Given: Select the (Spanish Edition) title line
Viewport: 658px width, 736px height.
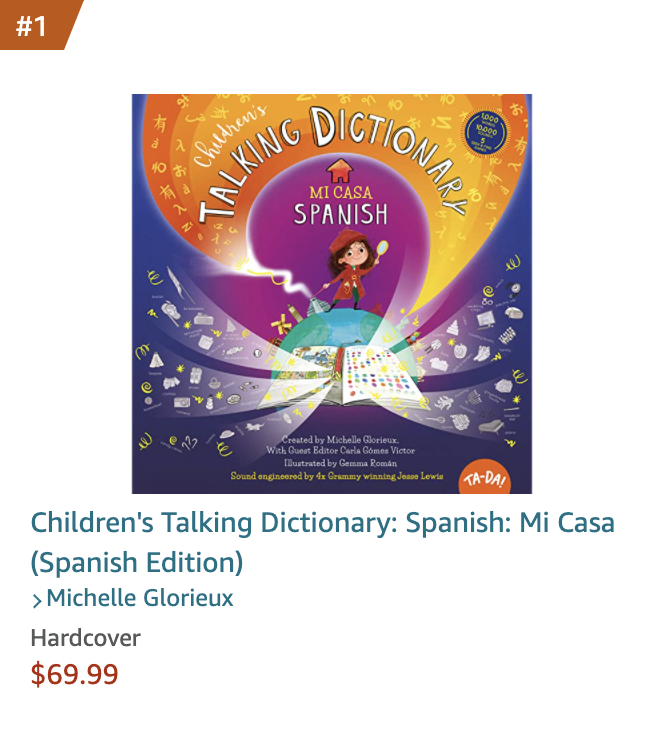Looking at the screenshot, I should point(137,562).
